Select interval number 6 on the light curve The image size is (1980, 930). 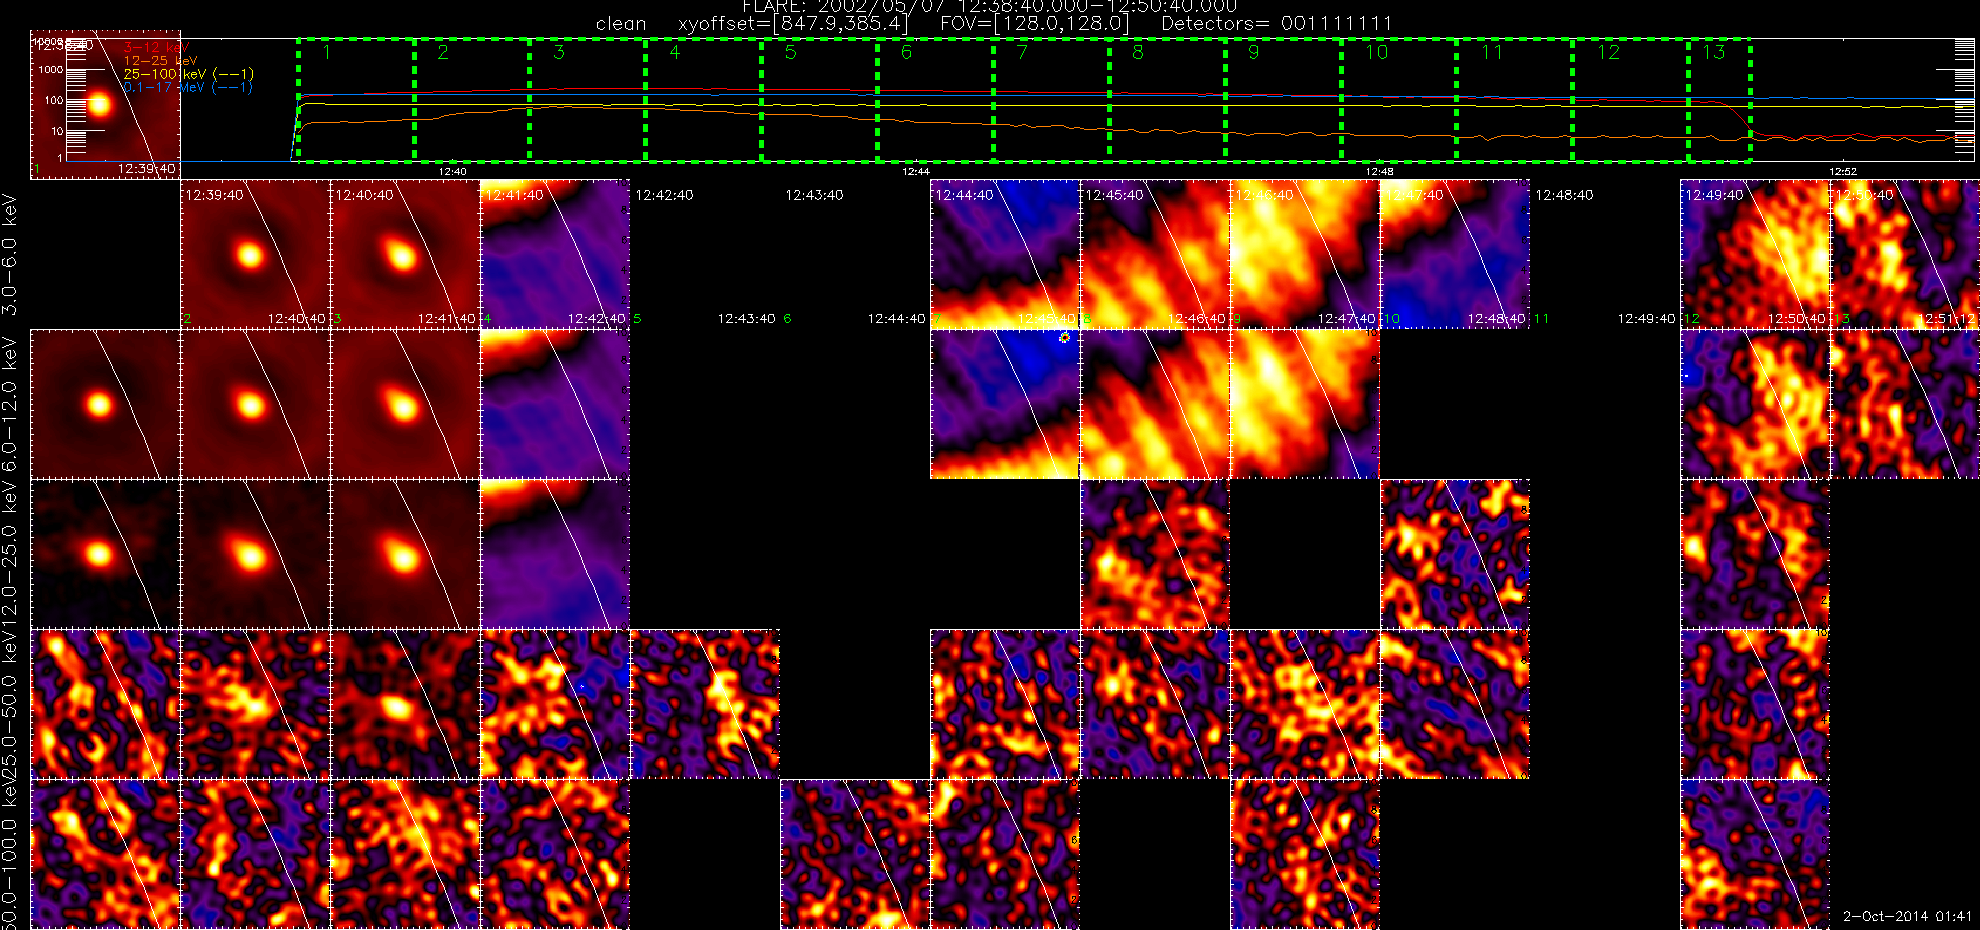(x=906, y=52)
